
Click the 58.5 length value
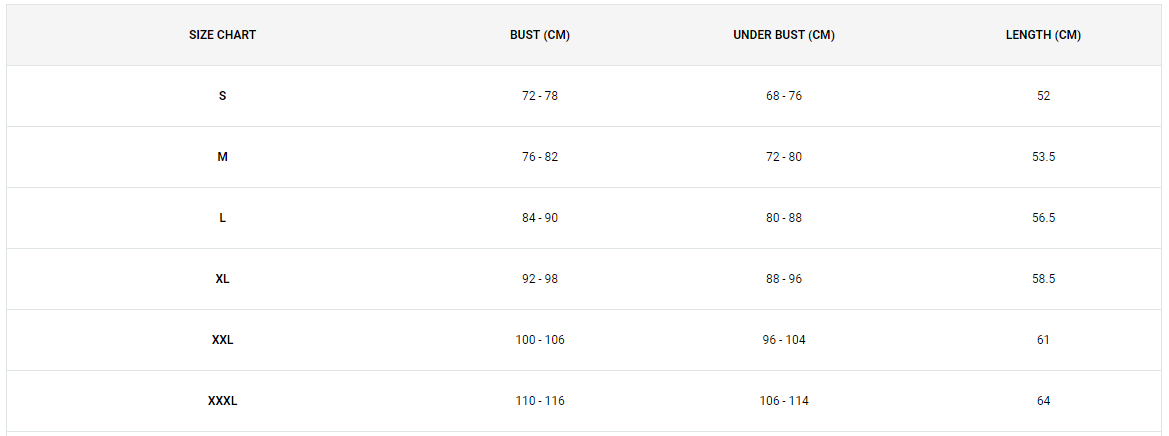(x=1043, y=279)
